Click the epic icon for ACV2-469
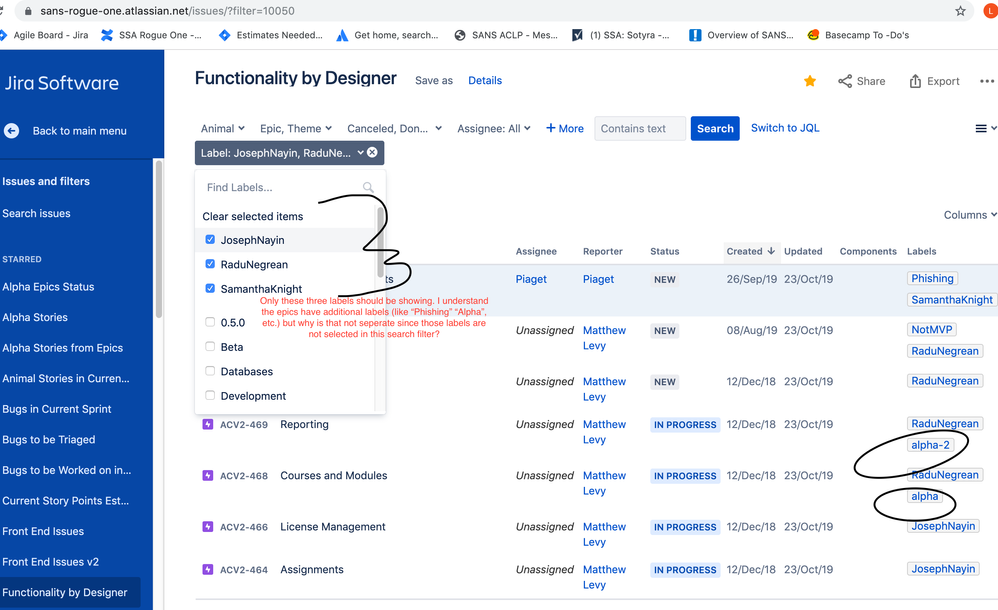 (207, 424)
